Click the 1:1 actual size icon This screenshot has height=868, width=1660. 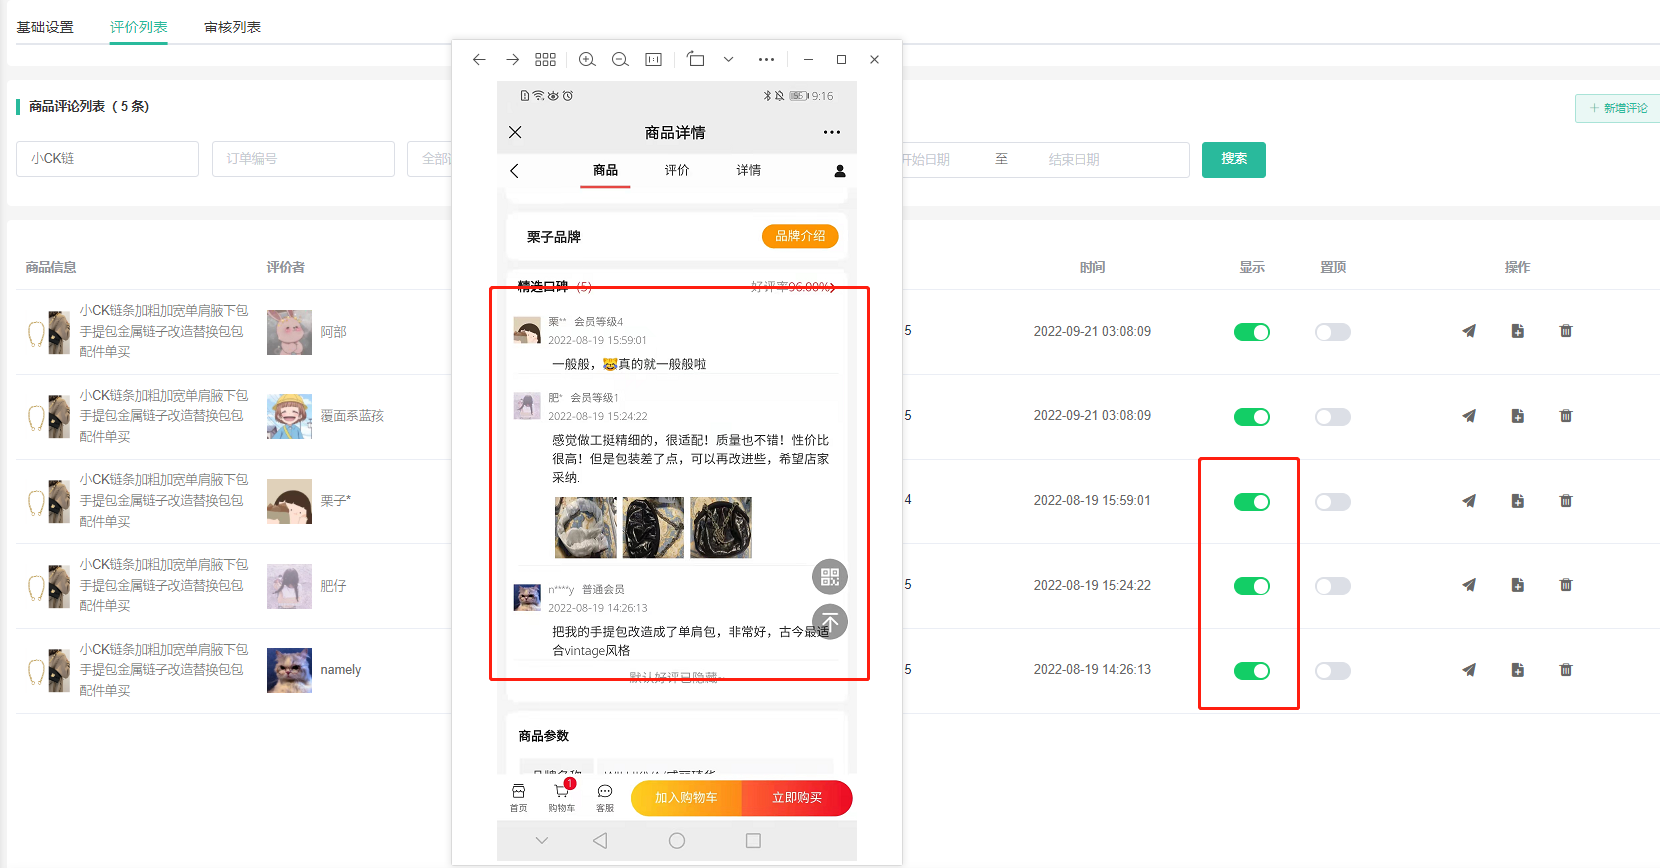point(653,60)
